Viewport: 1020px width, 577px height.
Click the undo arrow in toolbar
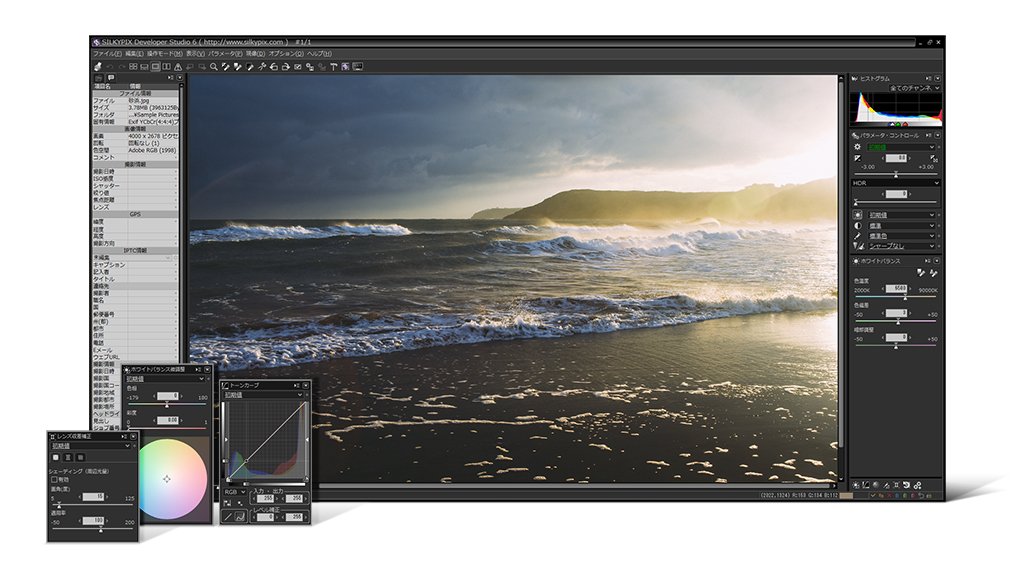pos(109,66)
